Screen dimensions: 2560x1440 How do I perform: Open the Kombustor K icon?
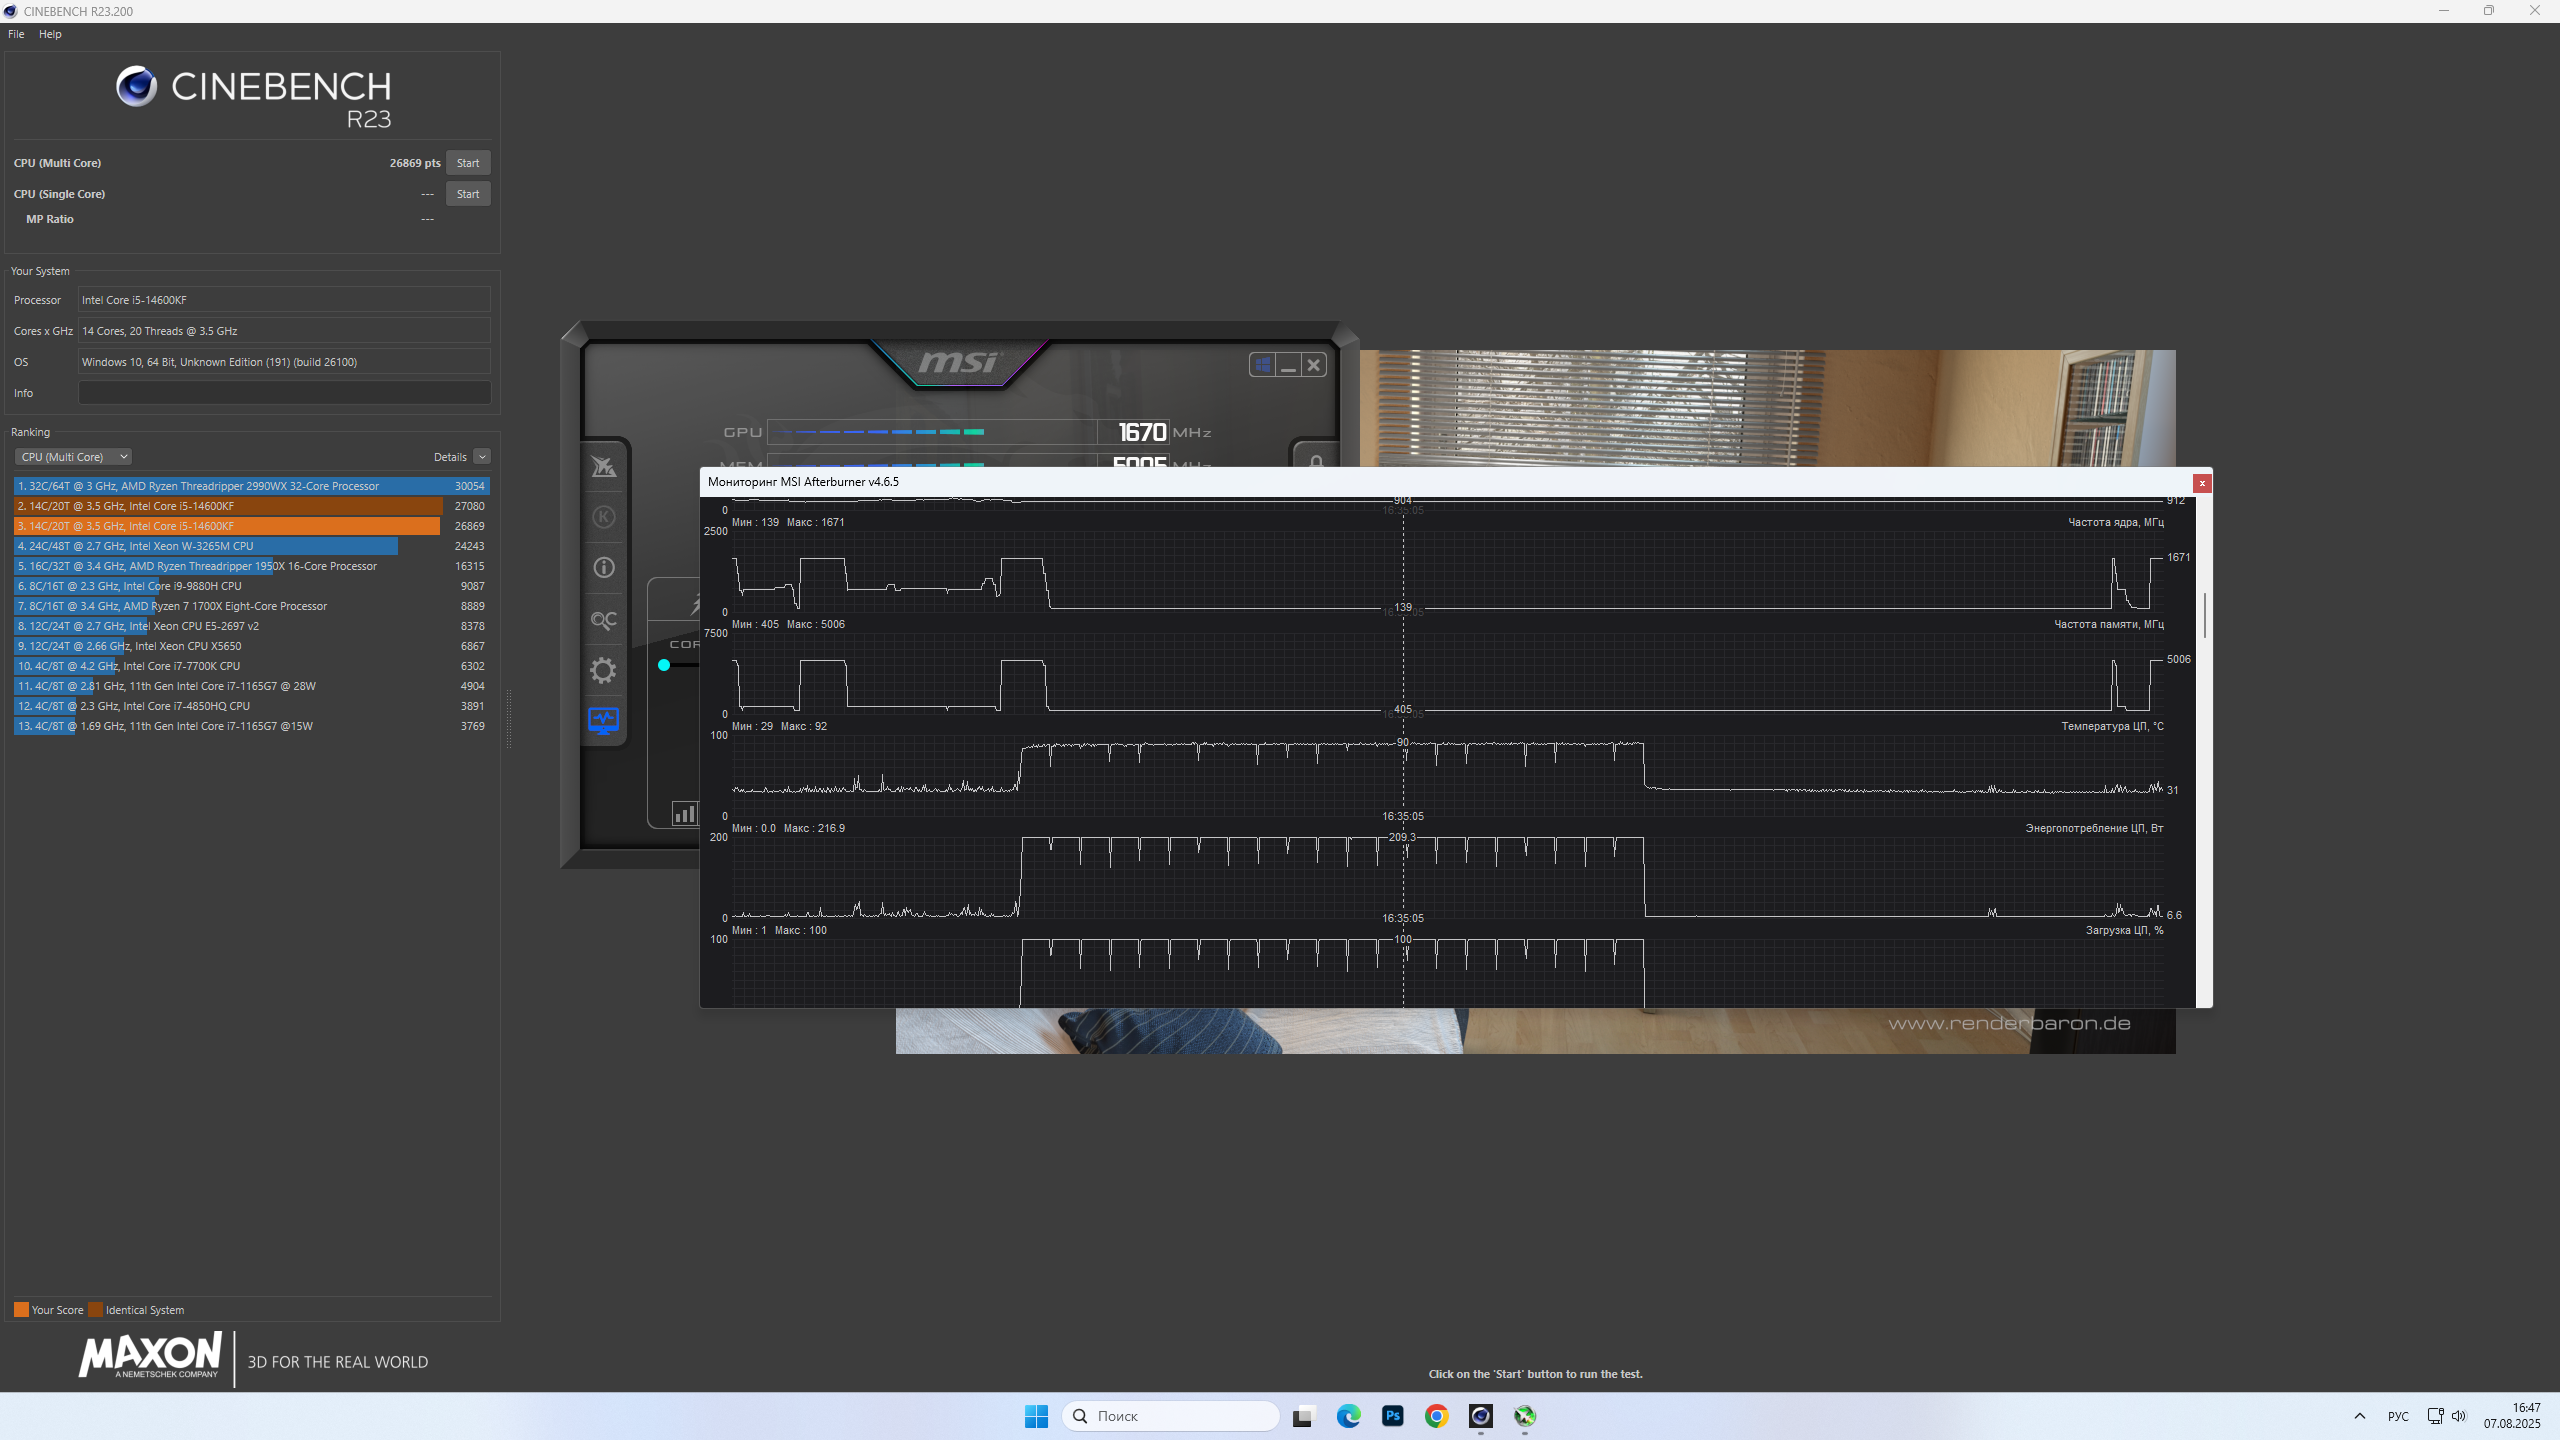[x=603, y=517]
